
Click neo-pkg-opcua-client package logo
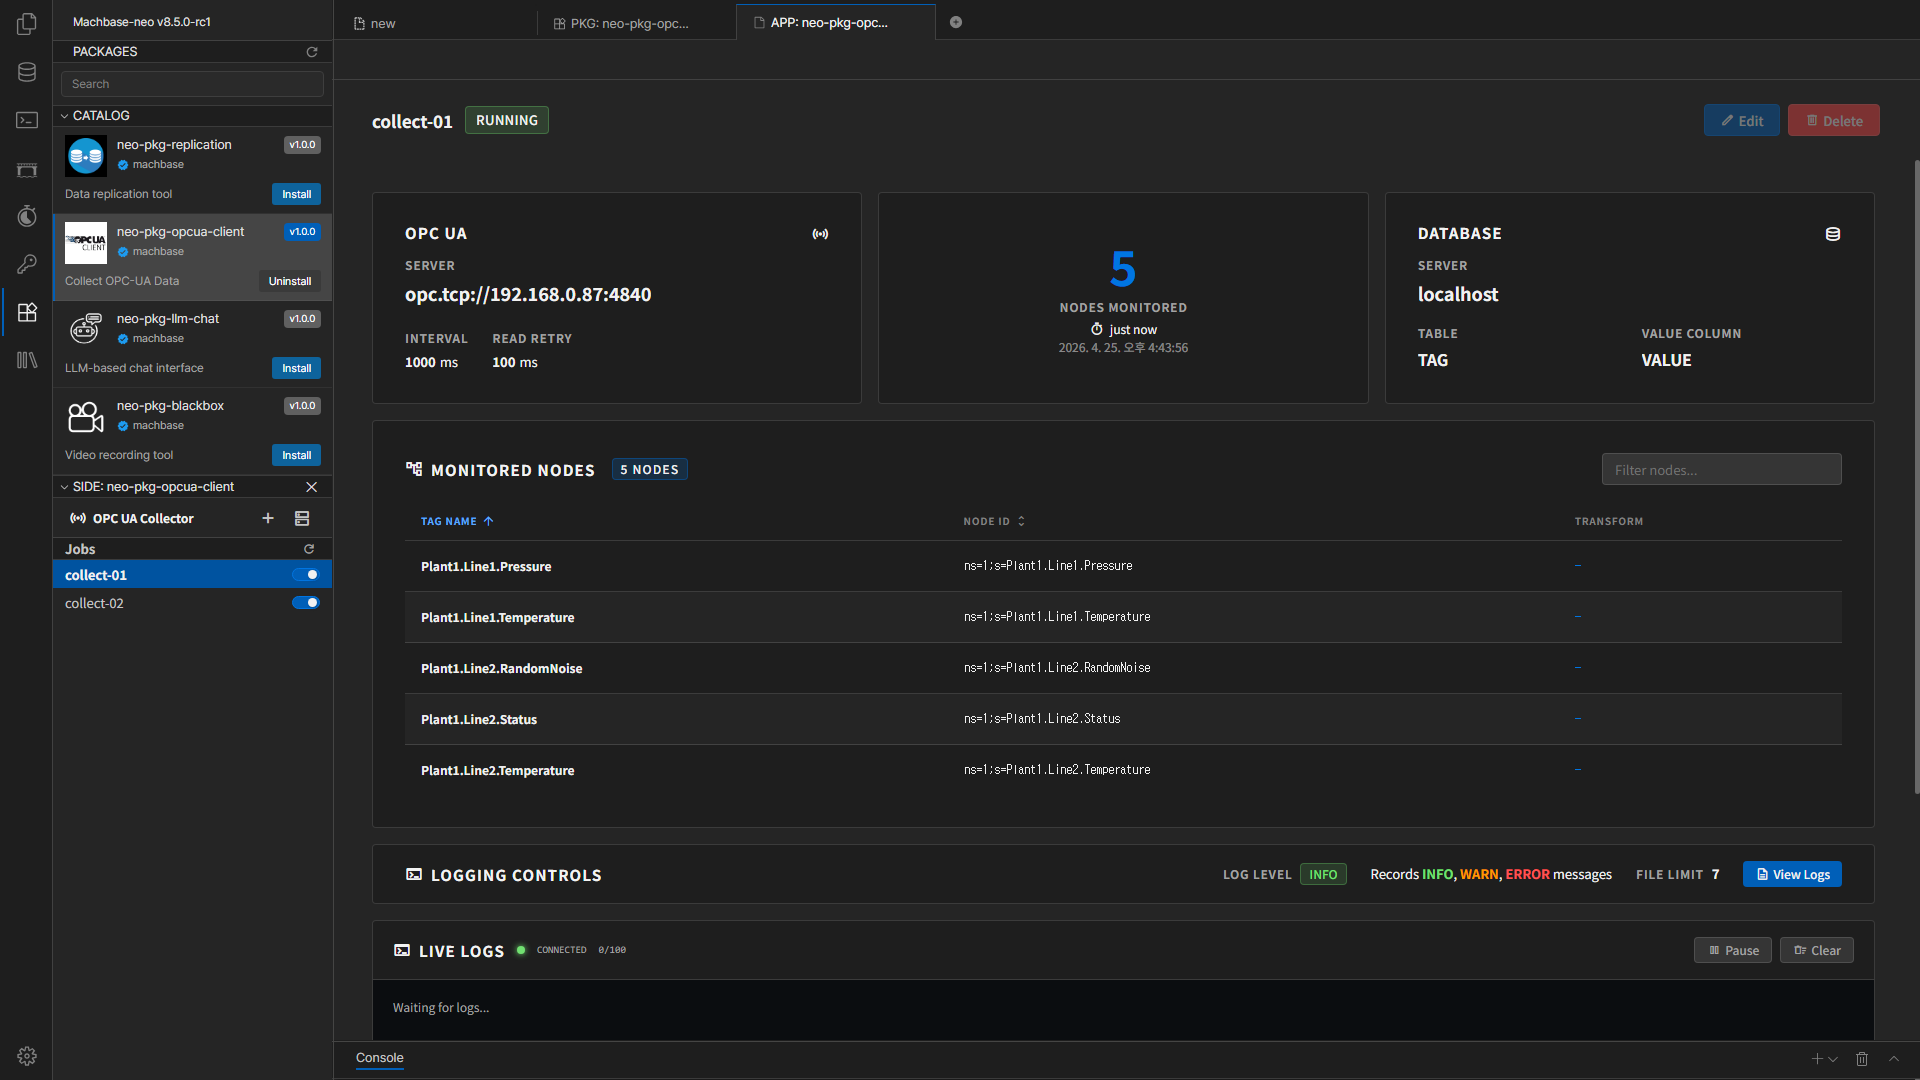coord(86,243)
